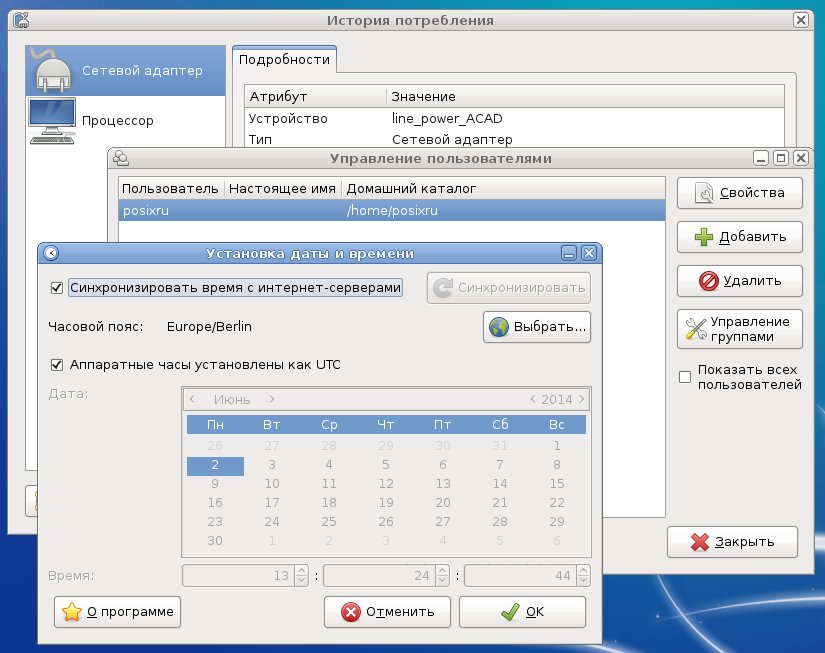Sort by Домашний каталог column header
825x653 pixels.
coord(411,188)
